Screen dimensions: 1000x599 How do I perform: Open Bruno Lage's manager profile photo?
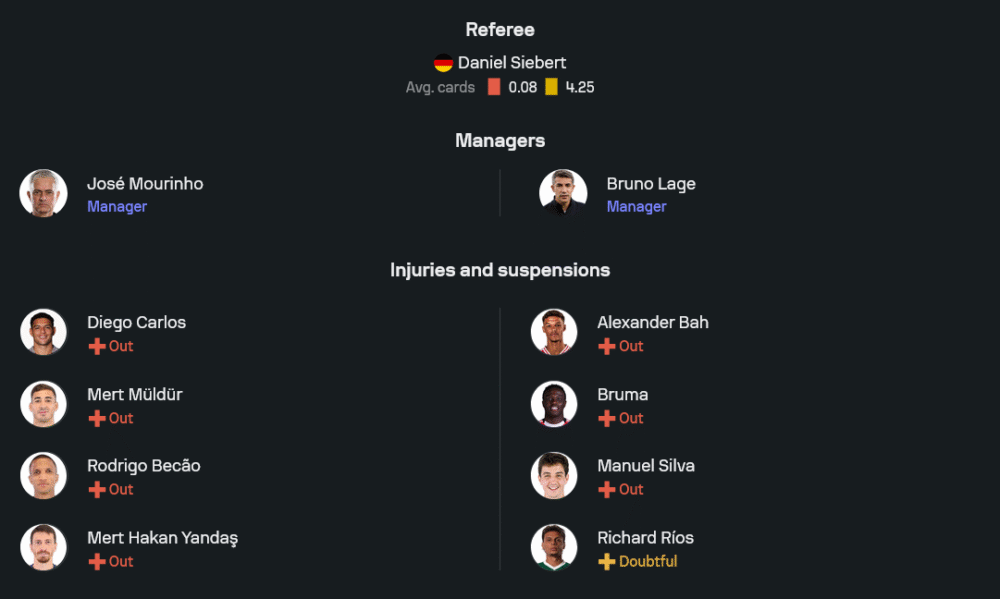[x=563, y=193]
